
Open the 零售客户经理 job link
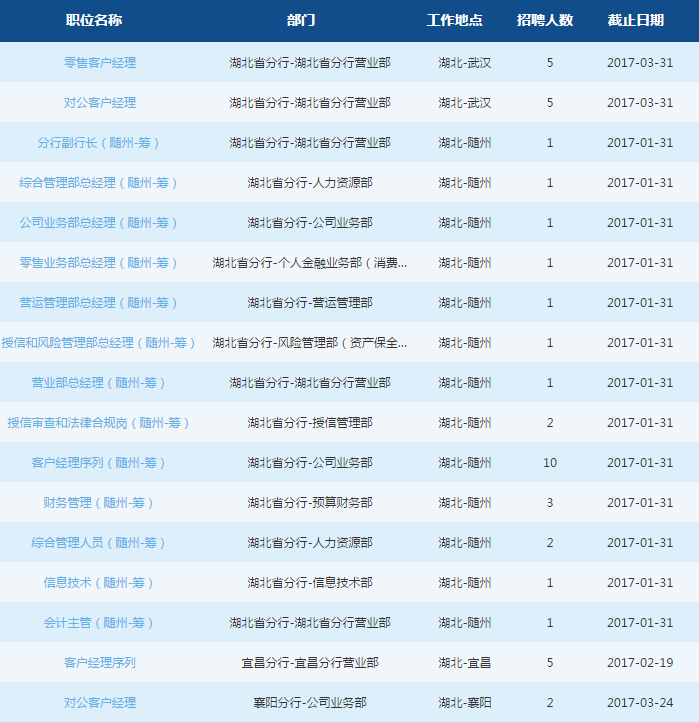[x=99, y=63]
